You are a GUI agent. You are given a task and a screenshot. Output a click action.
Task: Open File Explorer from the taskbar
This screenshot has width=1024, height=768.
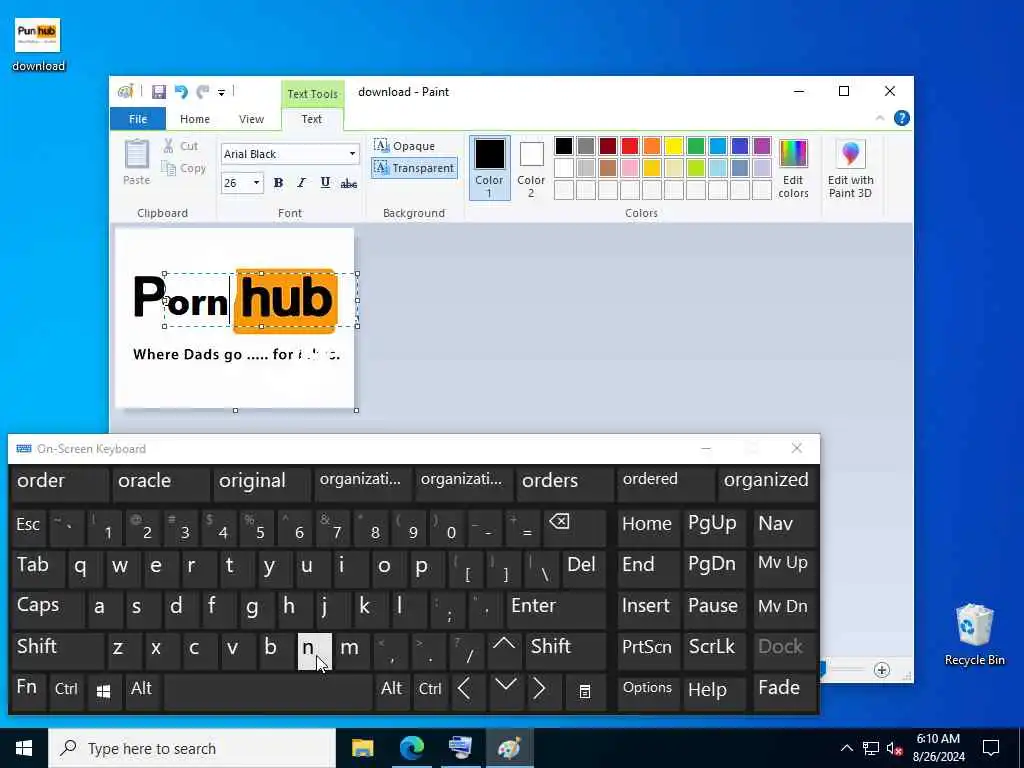[x=362, y=748]
